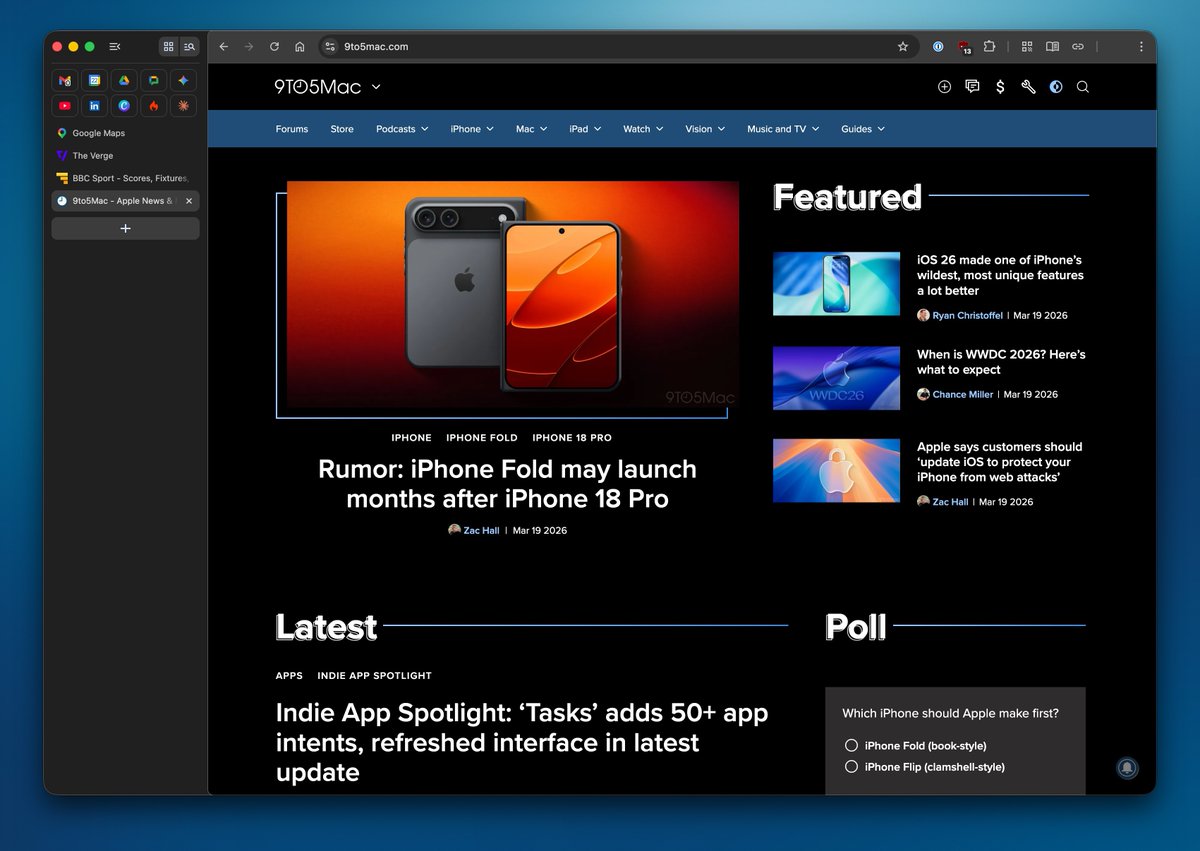Open the Forums nav item

coord(292,129)
